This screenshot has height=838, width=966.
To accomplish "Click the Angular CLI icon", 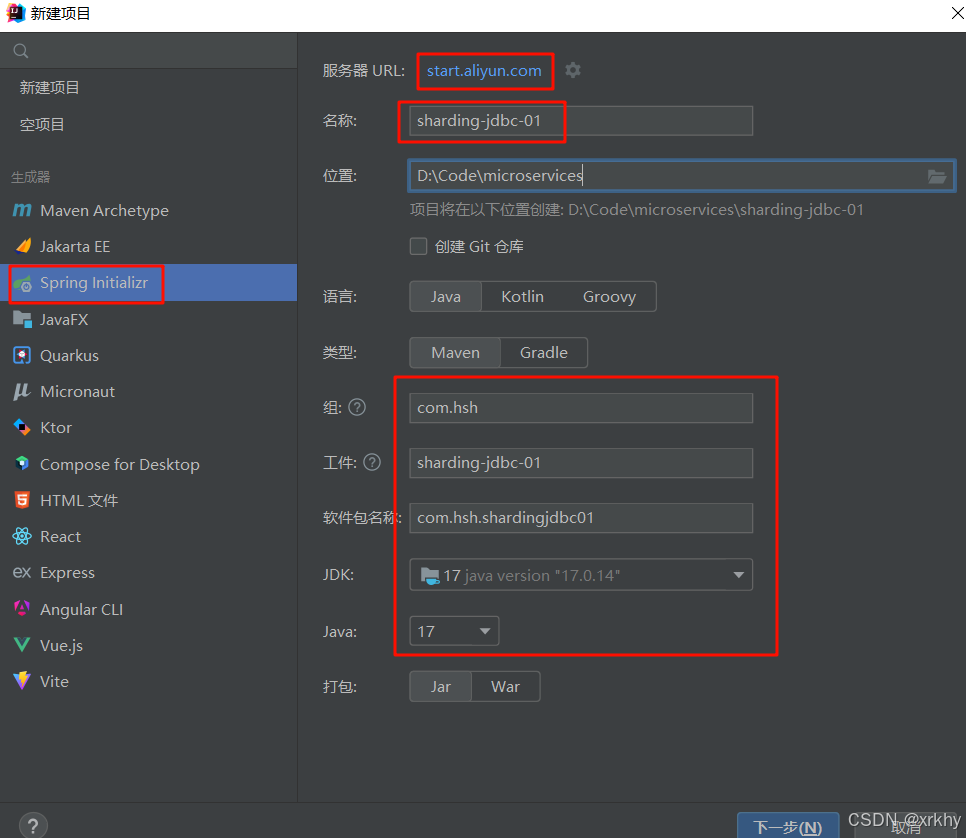I will (22, 609).
